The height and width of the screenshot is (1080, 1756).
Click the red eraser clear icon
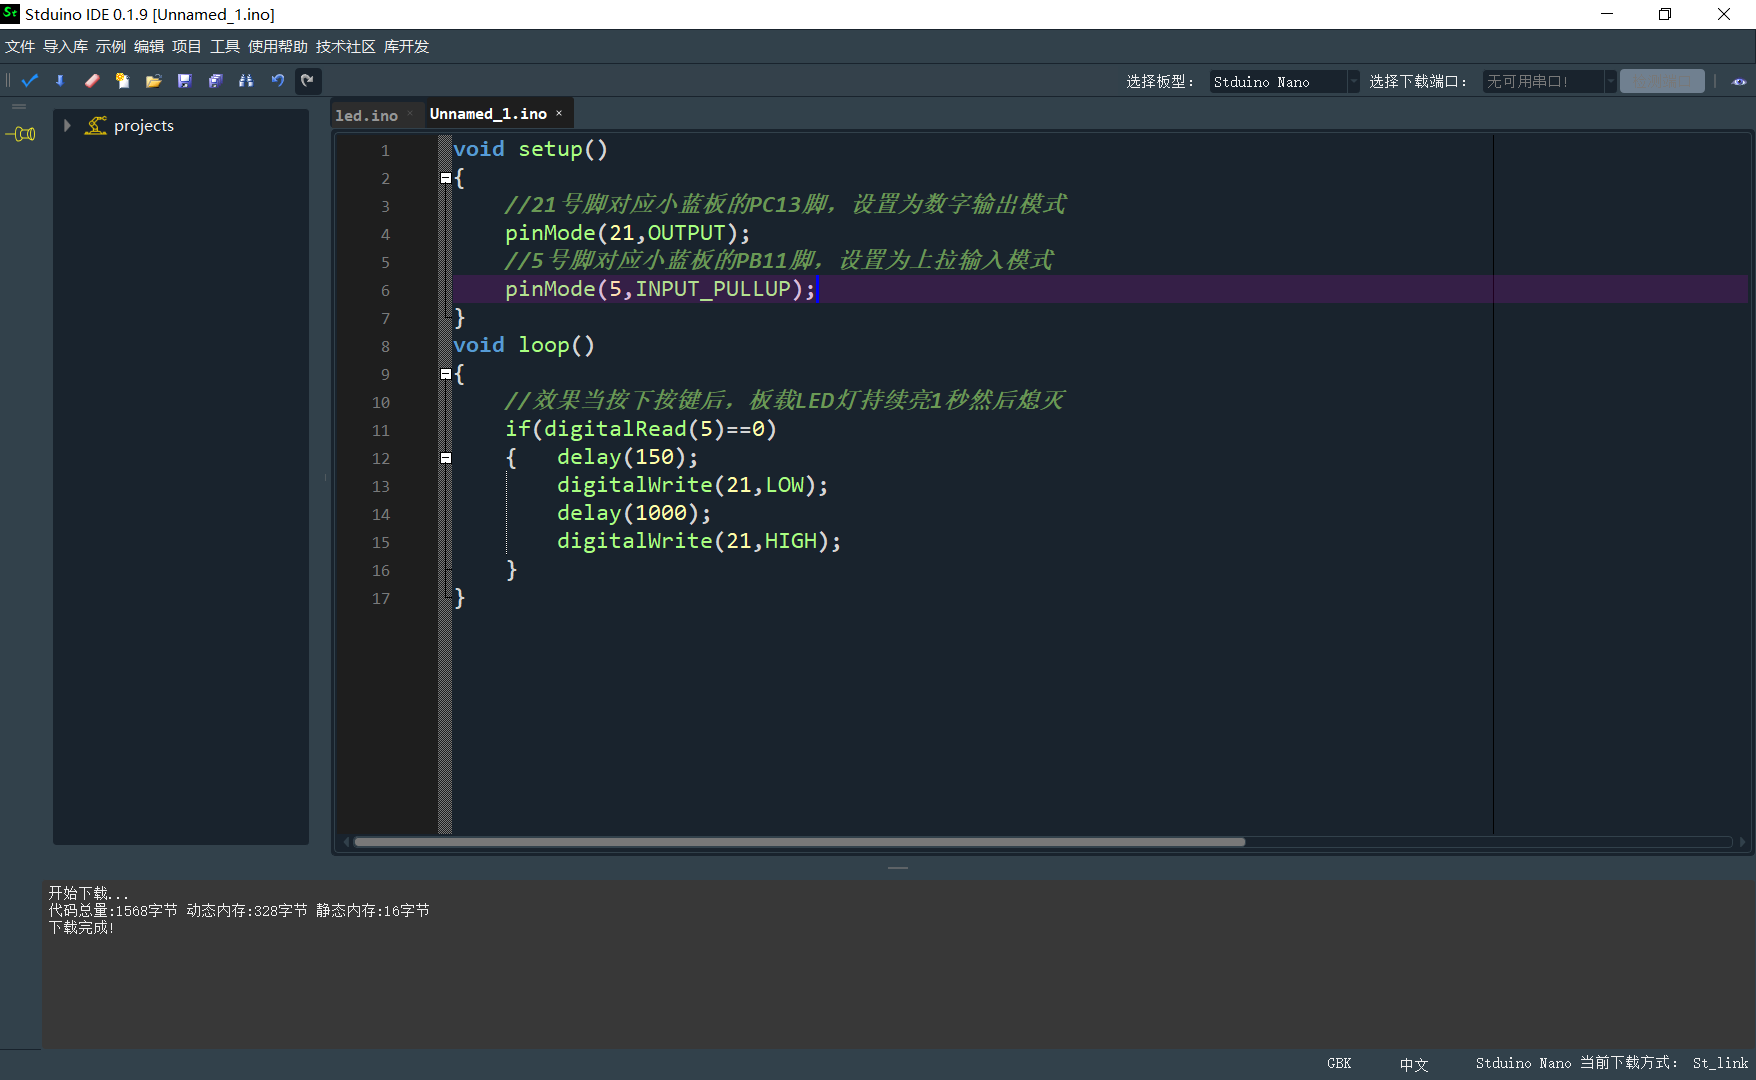(91, 81)
